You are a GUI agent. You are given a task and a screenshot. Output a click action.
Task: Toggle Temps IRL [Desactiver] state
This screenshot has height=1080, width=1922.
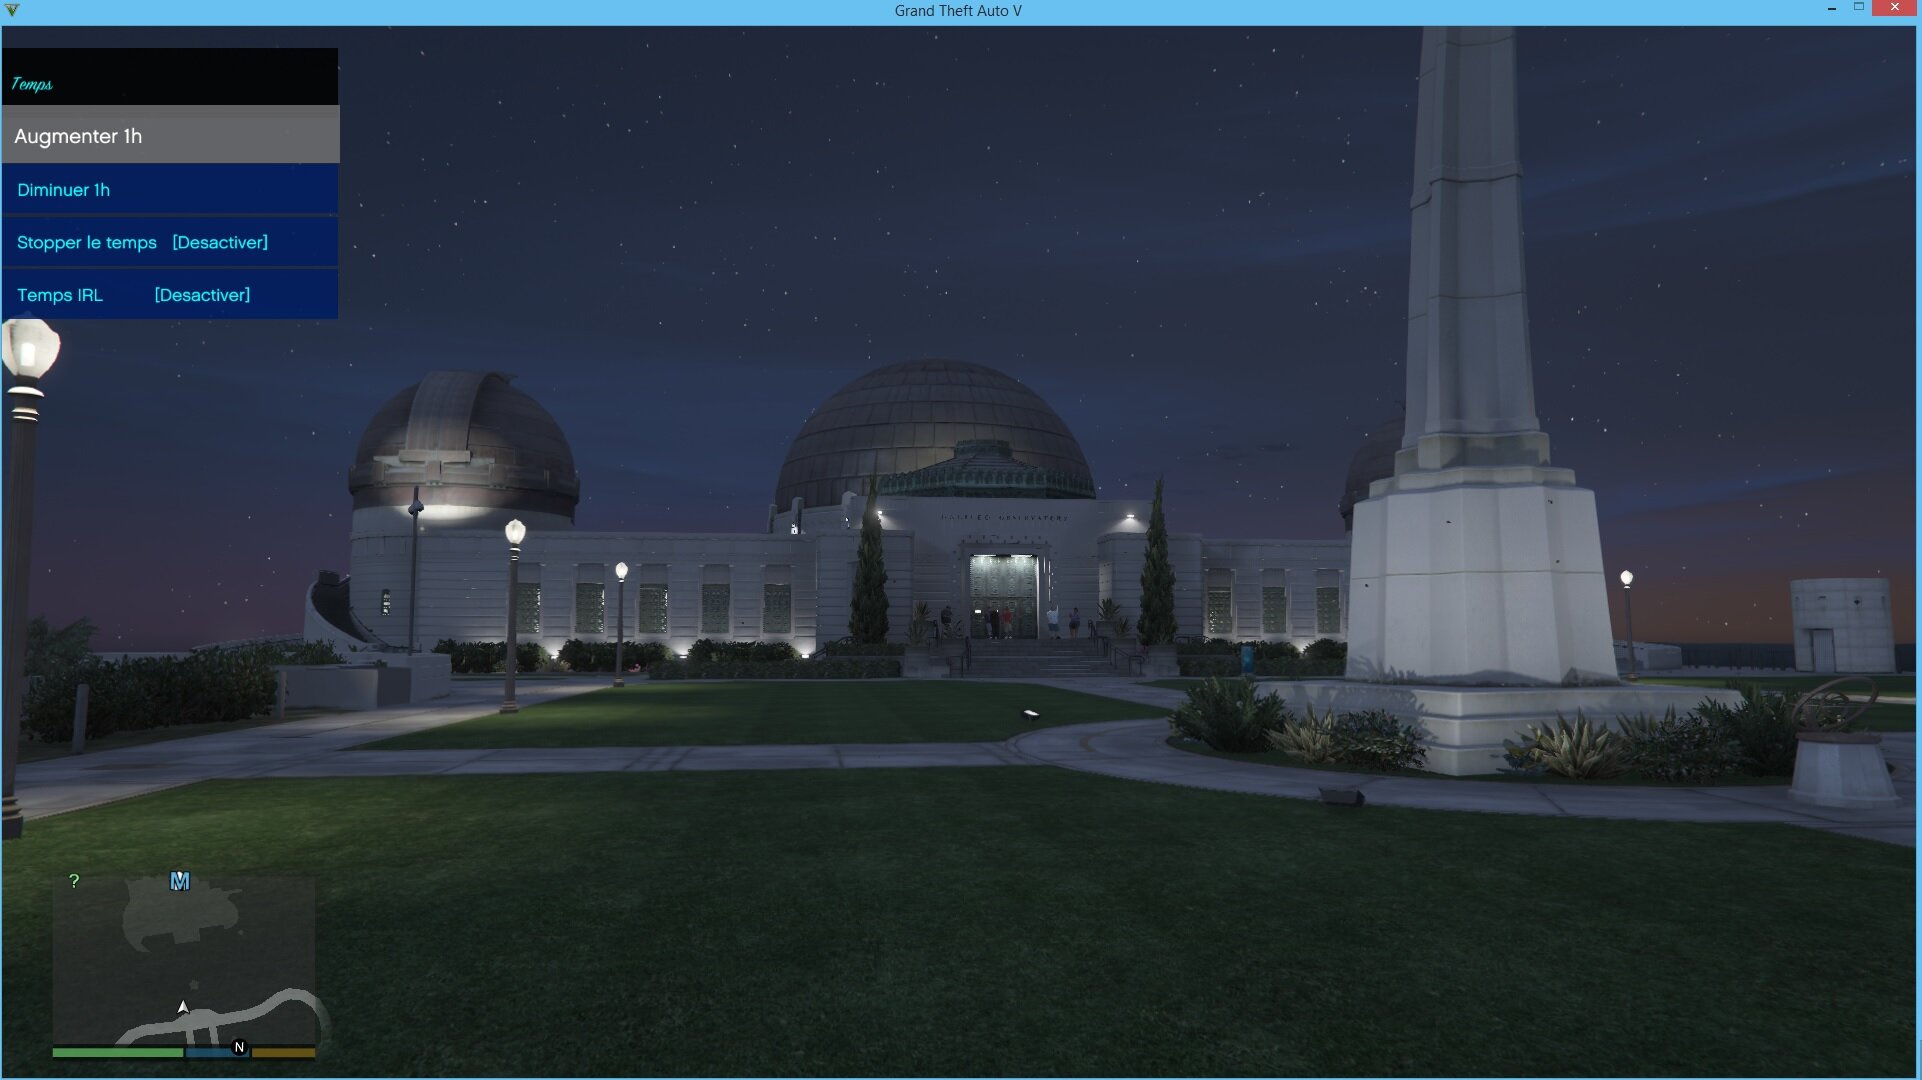[x=202, y=295]
